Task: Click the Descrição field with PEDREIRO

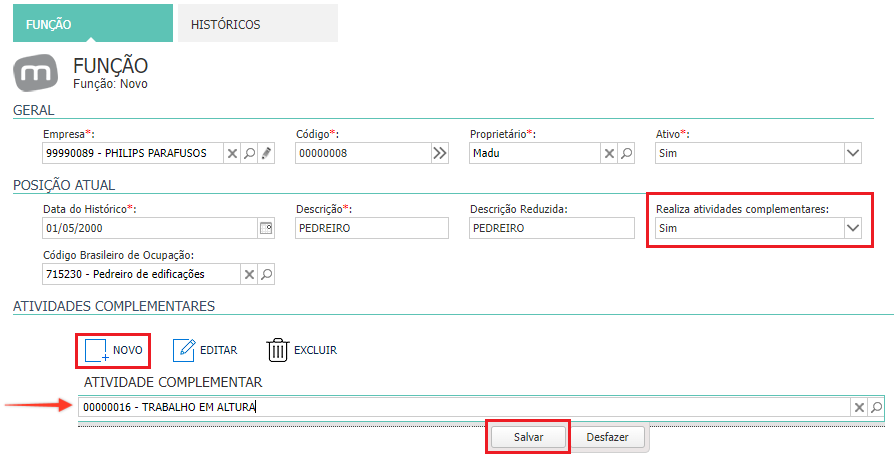Action: (x=372, y=228)
